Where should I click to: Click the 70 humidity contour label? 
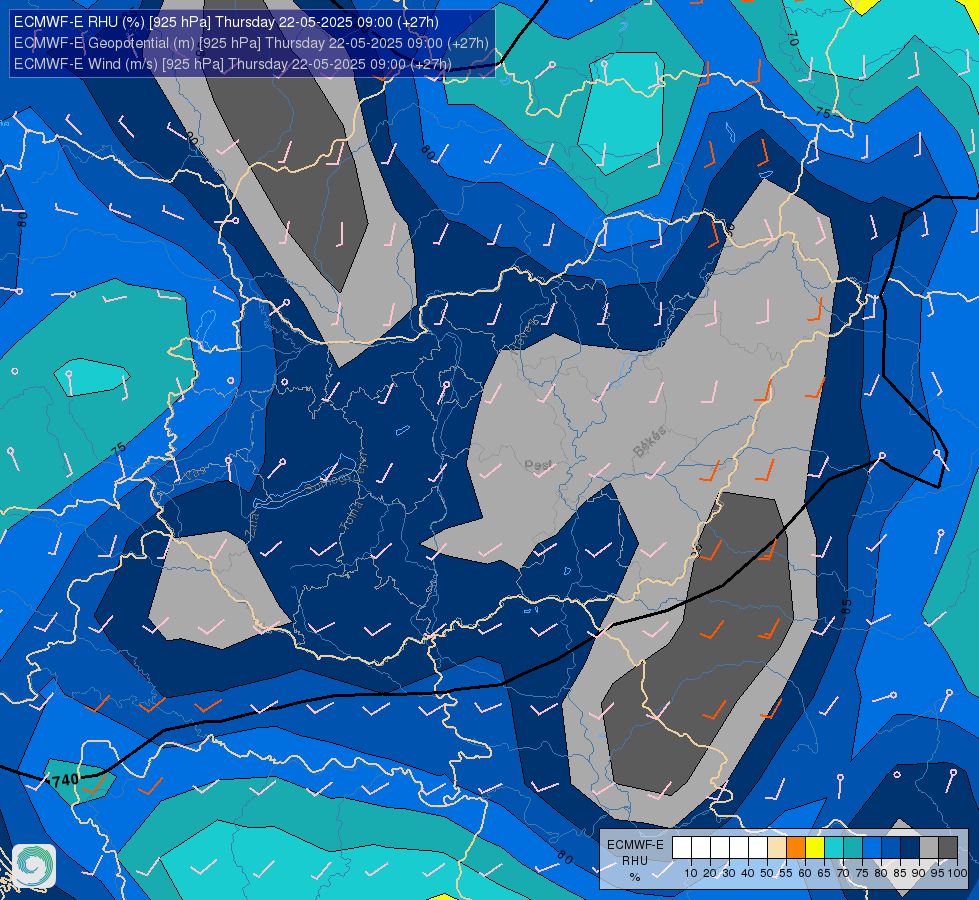[792, 37]
